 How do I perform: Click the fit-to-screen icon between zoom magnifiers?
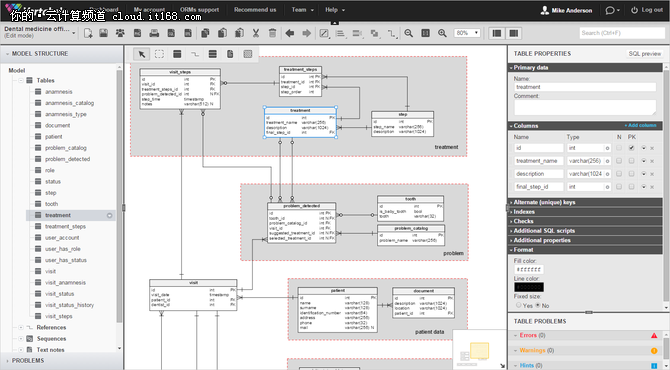point(426,33)
